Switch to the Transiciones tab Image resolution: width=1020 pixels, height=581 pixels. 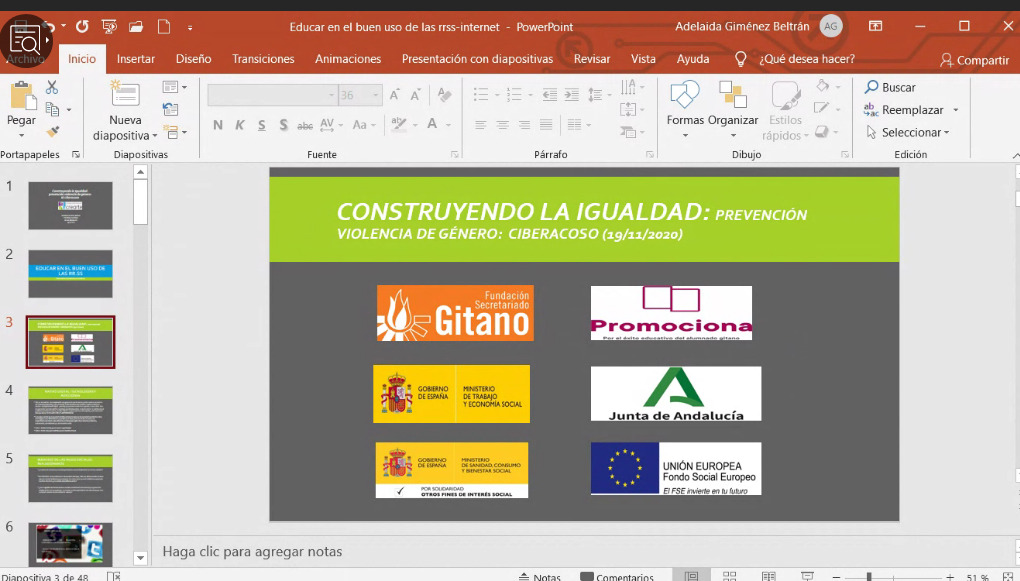pyautogui.click(x=263, y=59)
